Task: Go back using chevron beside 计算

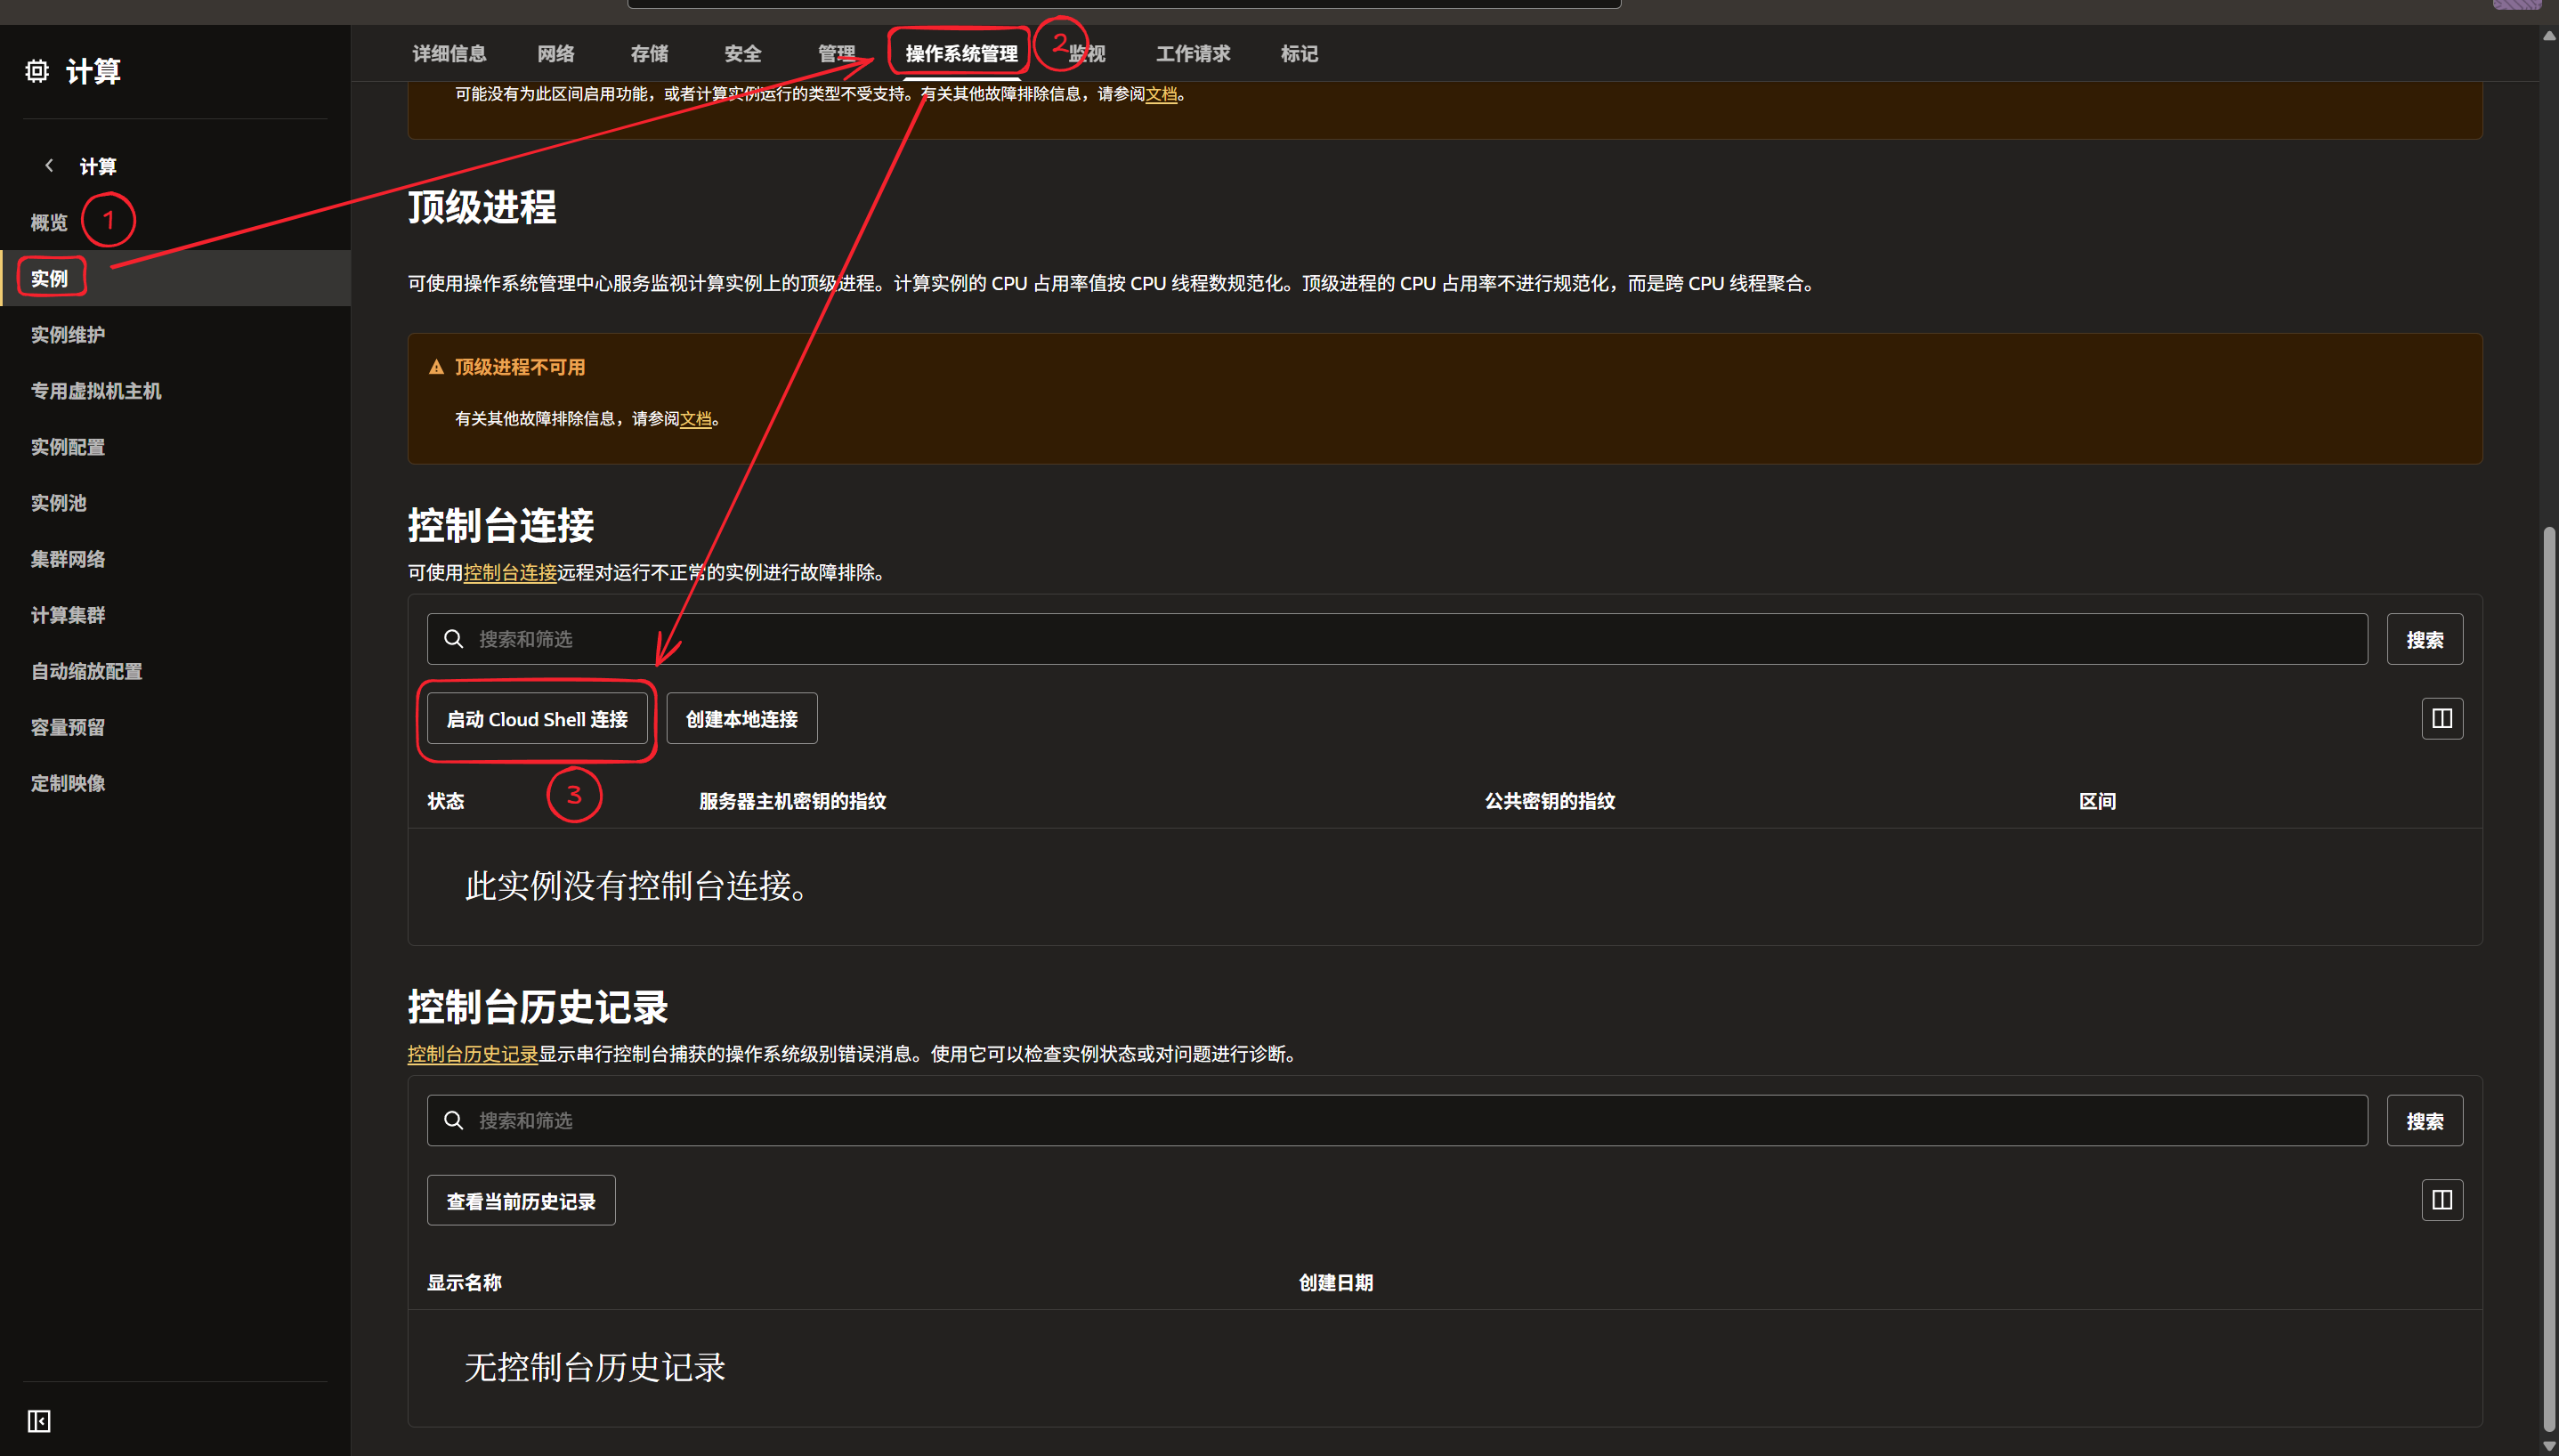Action: point(49,166)
